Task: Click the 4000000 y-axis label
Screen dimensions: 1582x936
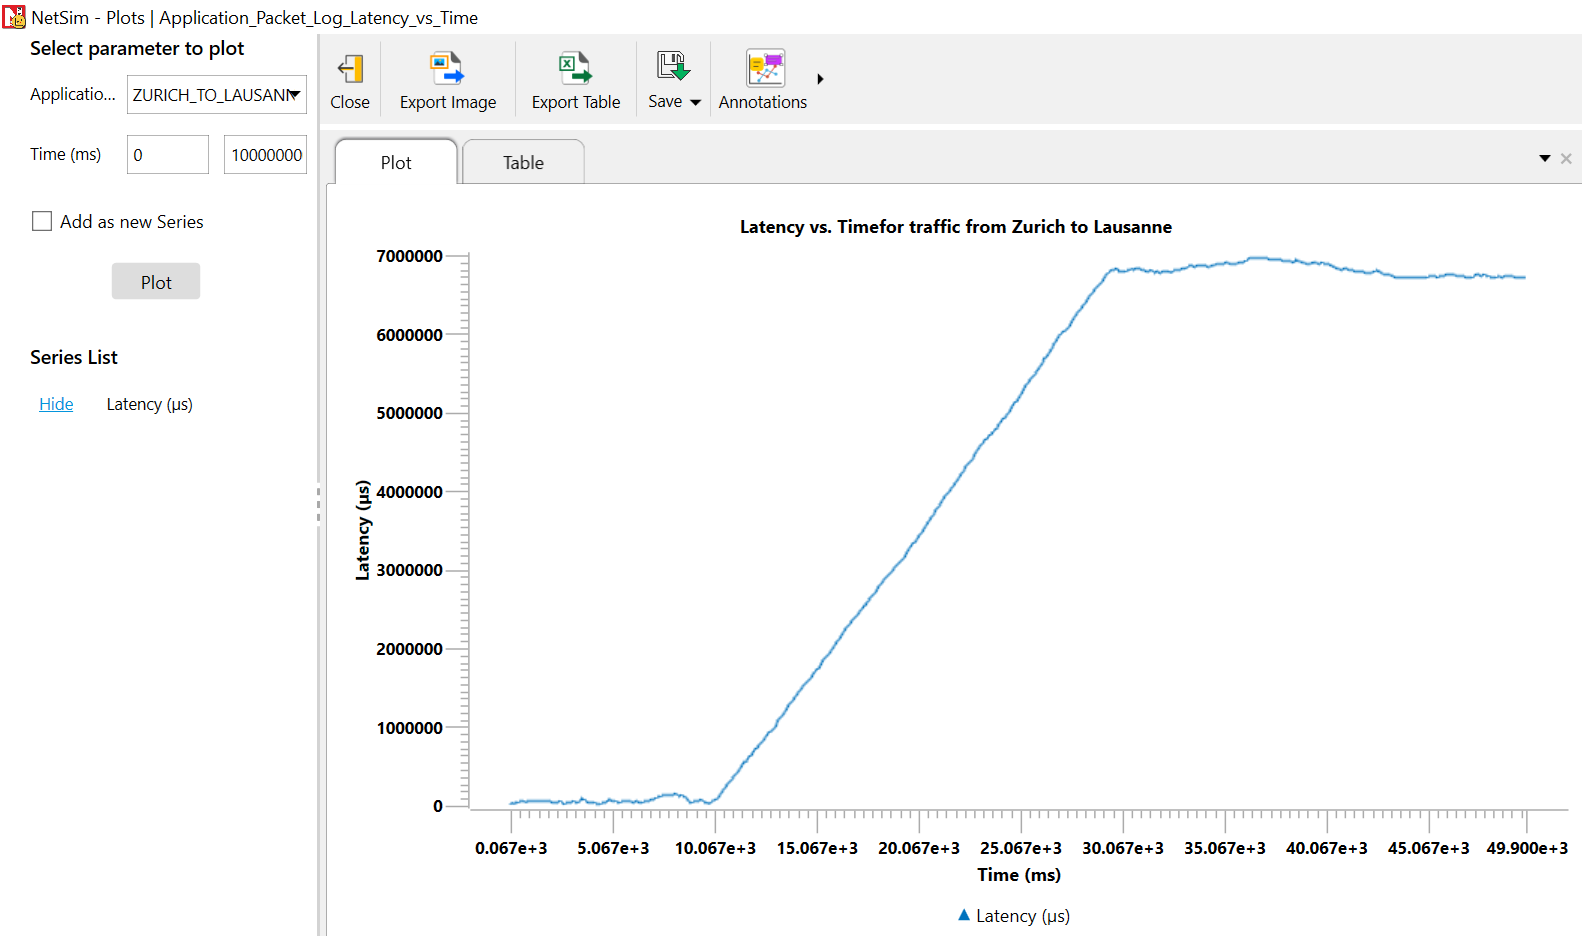Action: pos(409,492)
